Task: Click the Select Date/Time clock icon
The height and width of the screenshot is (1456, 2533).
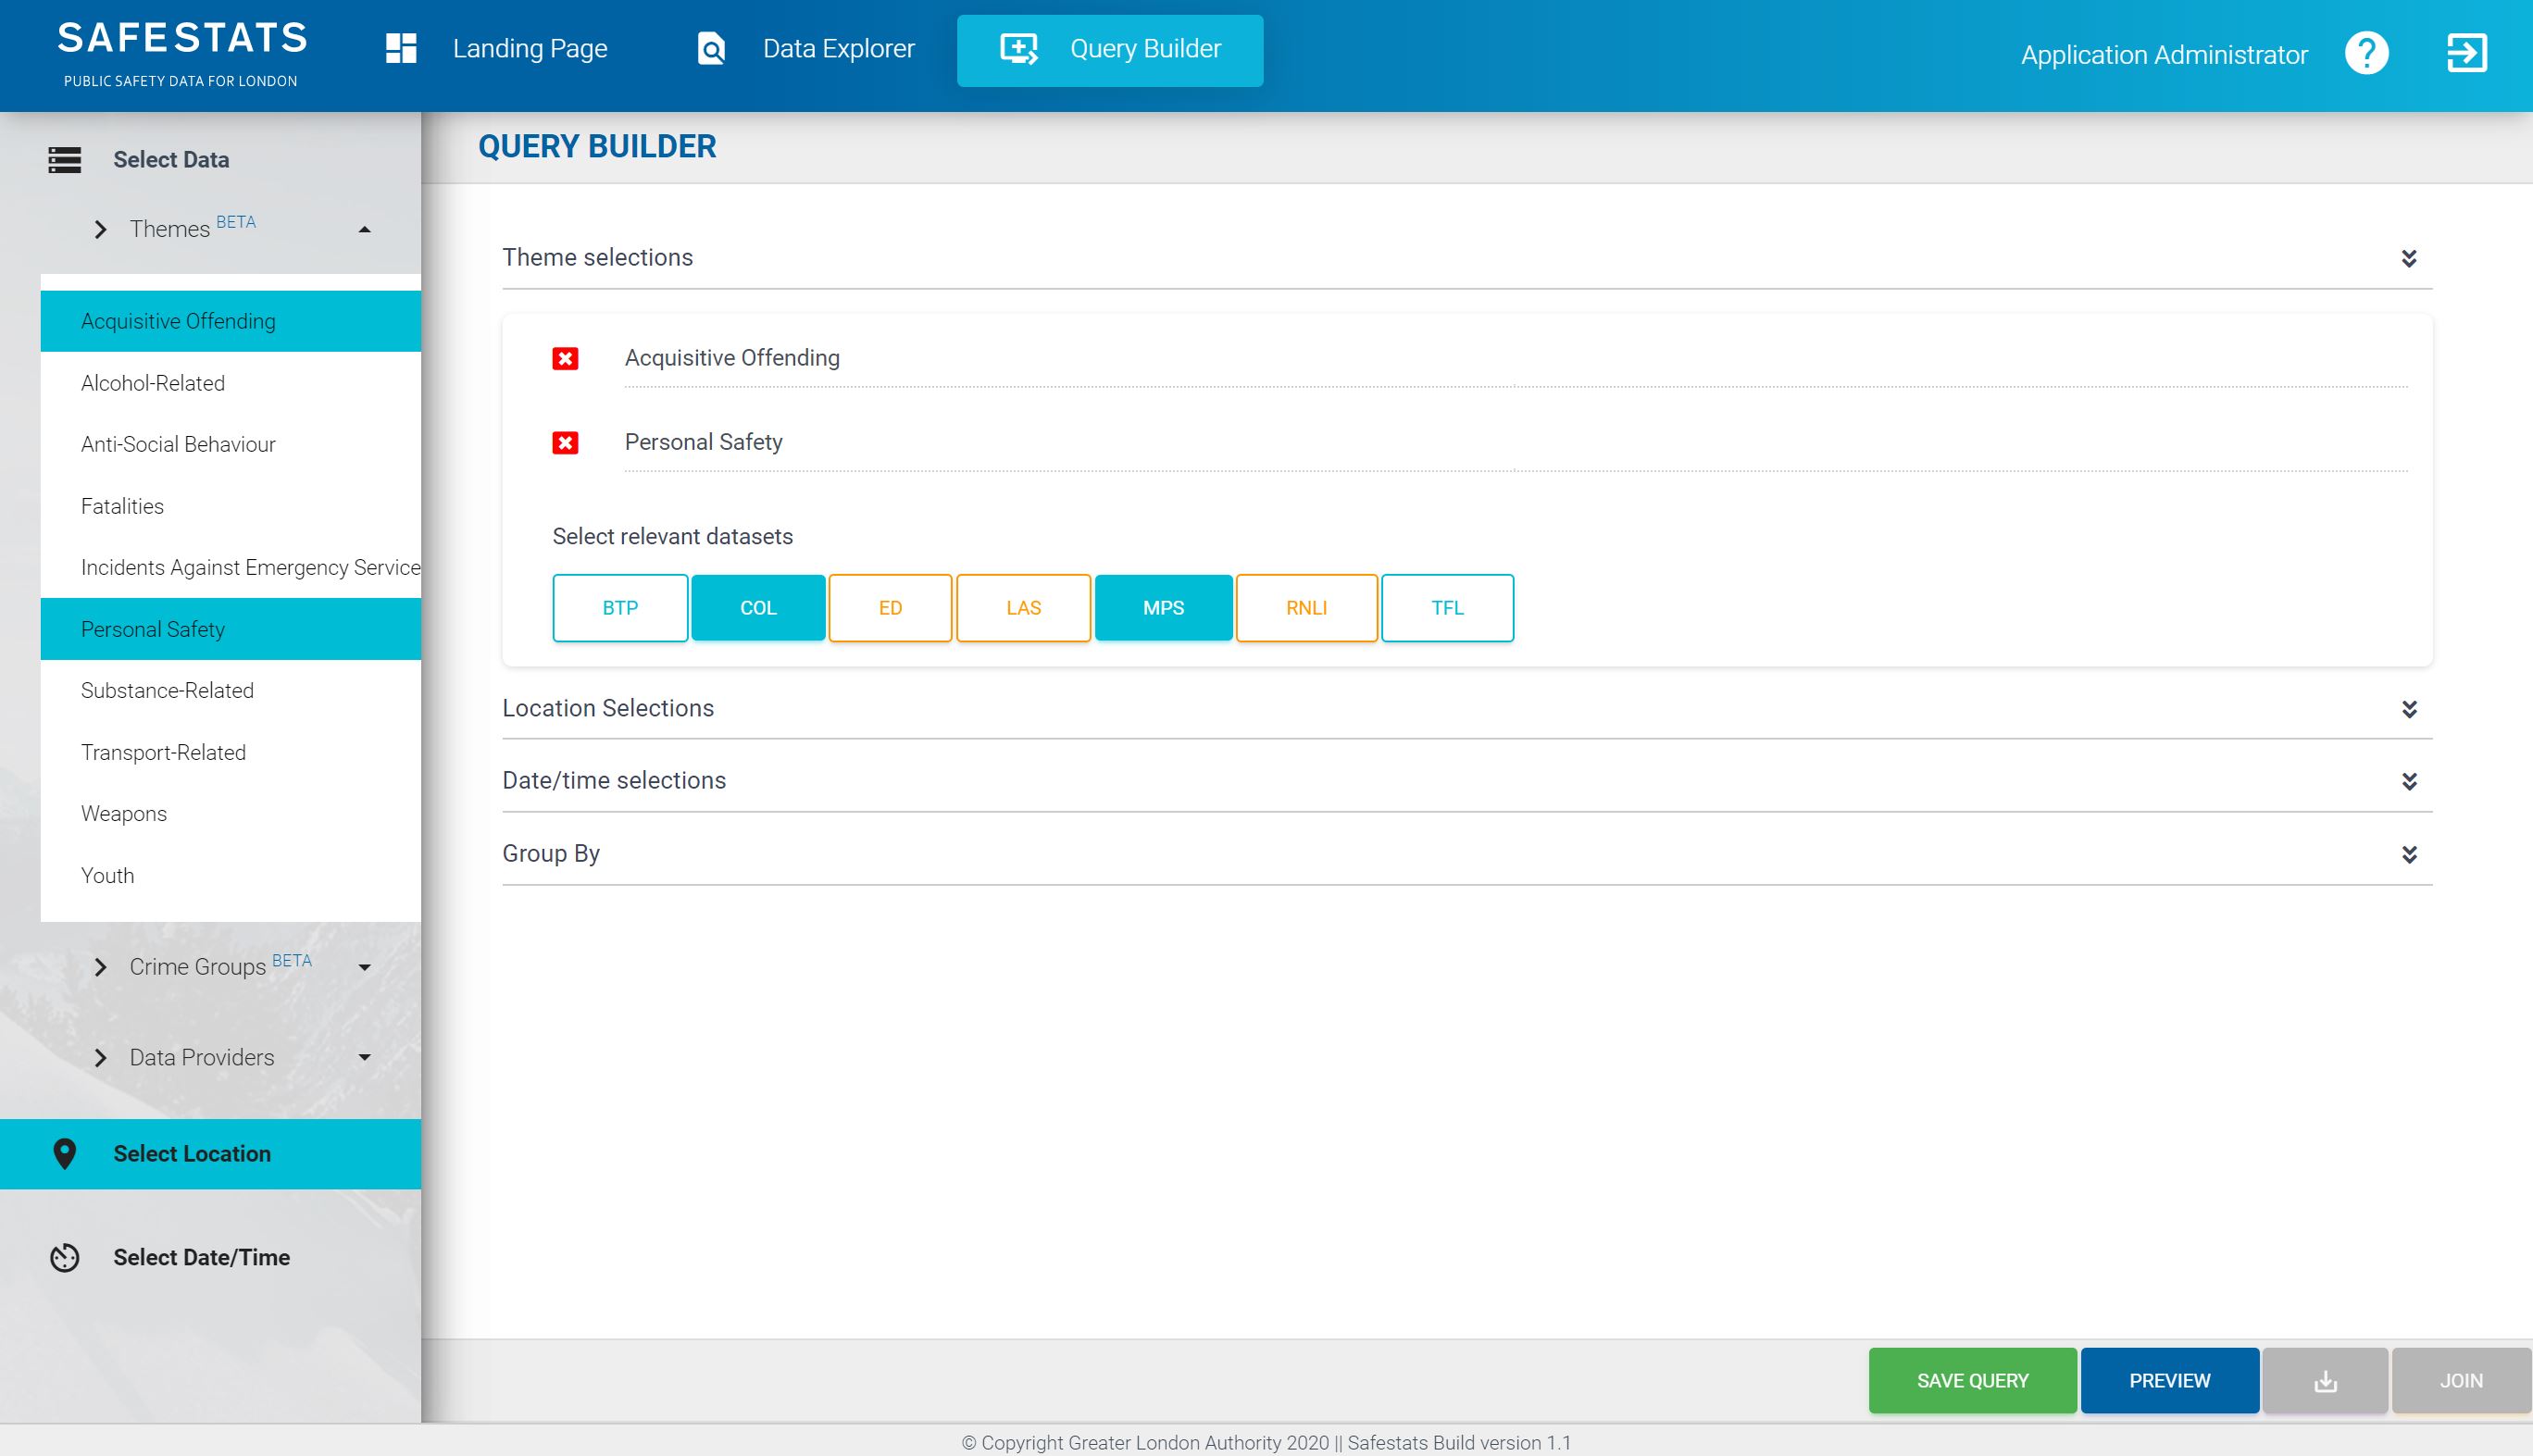Action: tap(65, 1257)
